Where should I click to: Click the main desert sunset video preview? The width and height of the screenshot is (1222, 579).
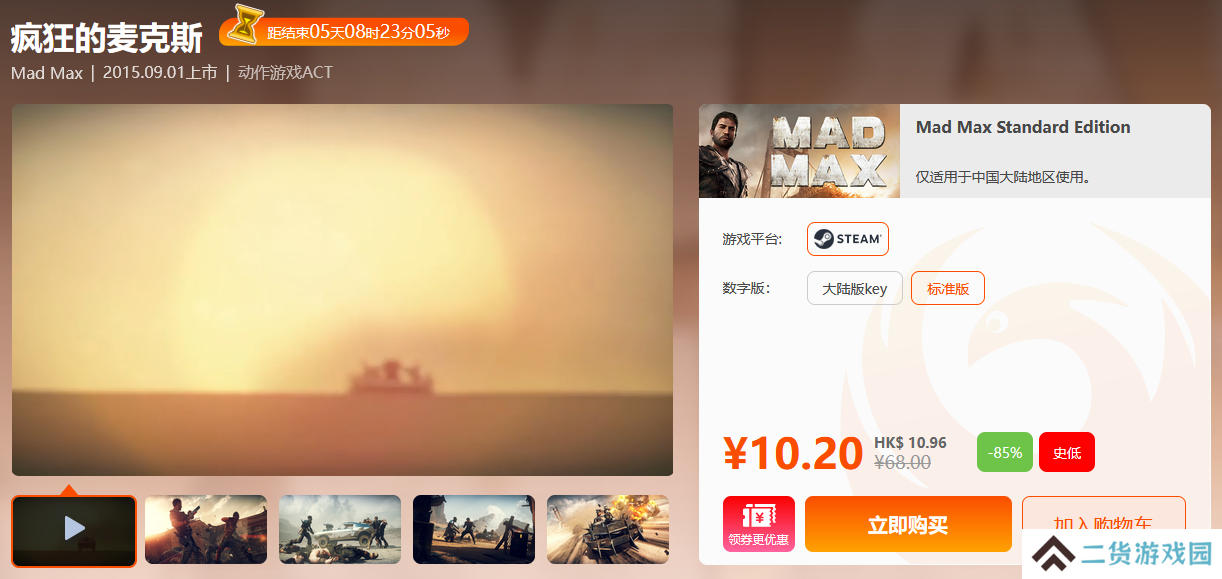point(342,290)
